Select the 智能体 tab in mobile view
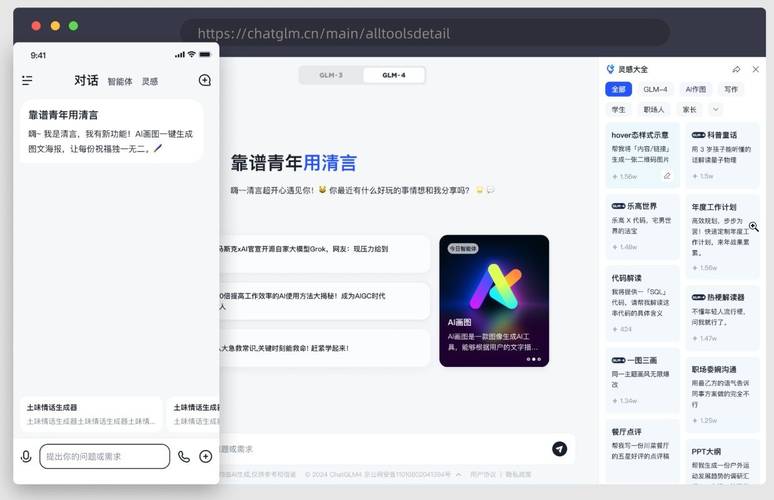The image size is (774, 500). click(x=120, y=81)
